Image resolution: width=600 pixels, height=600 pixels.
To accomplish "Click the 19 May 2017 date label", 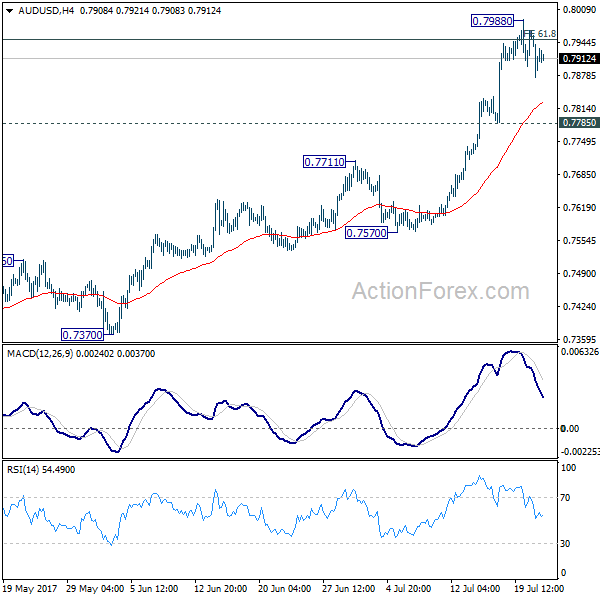I will coord(29,589).
